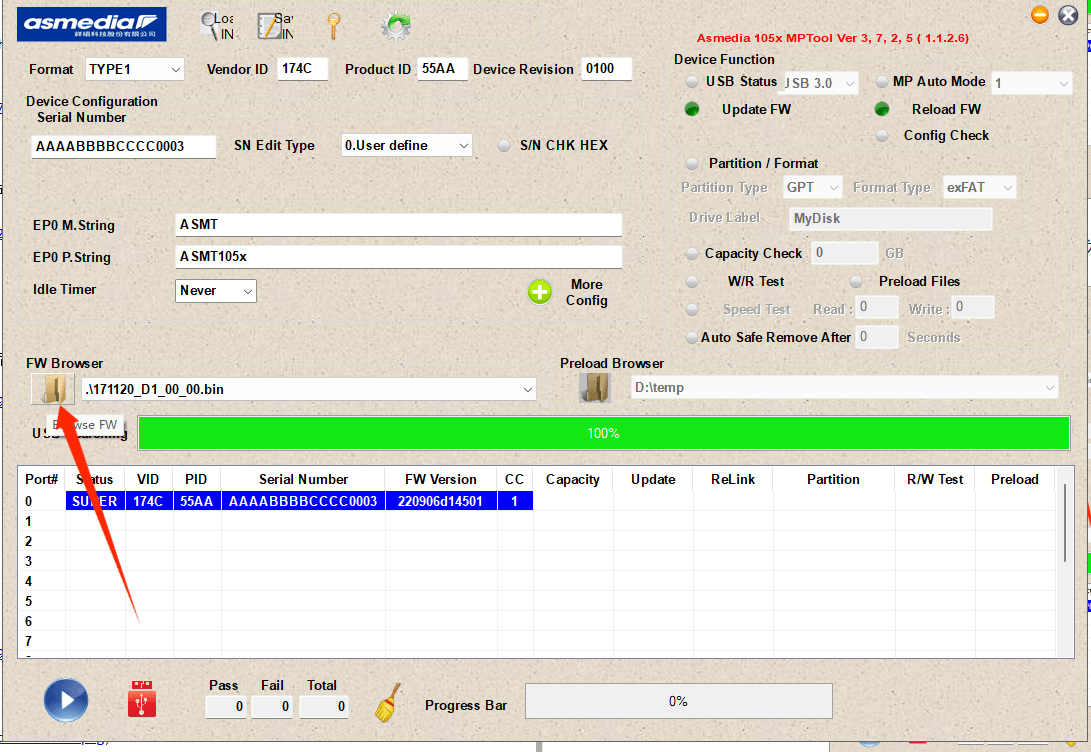
Task: Click the Auto Safe Remove seconds field
Action: pos(877,337)
